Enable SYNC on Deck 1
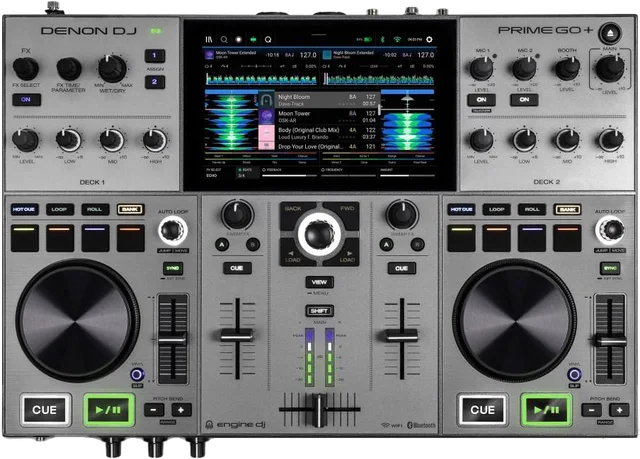640x459 pixels. tap(173, 268)
